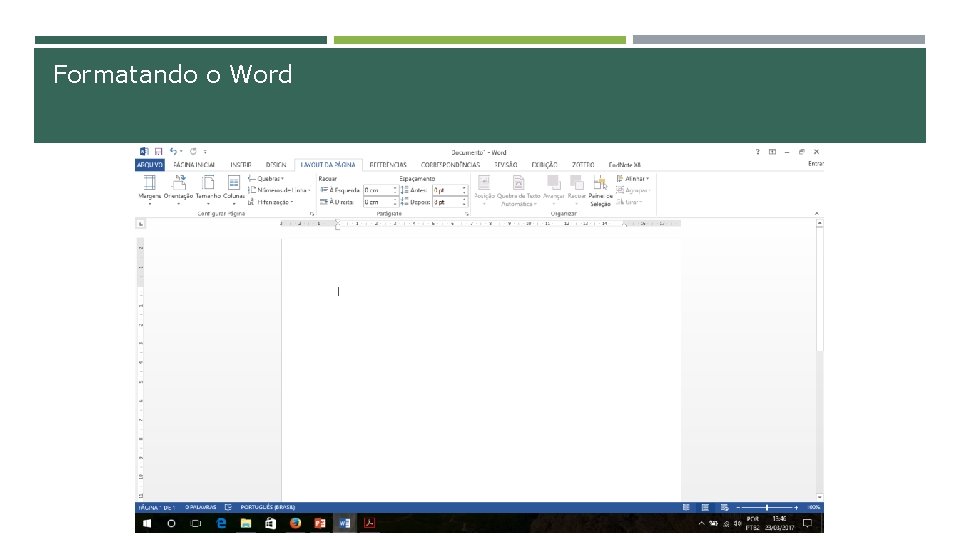
Task: Open the Parágrafo dialog launcher
Action: [x=467, y=214]
